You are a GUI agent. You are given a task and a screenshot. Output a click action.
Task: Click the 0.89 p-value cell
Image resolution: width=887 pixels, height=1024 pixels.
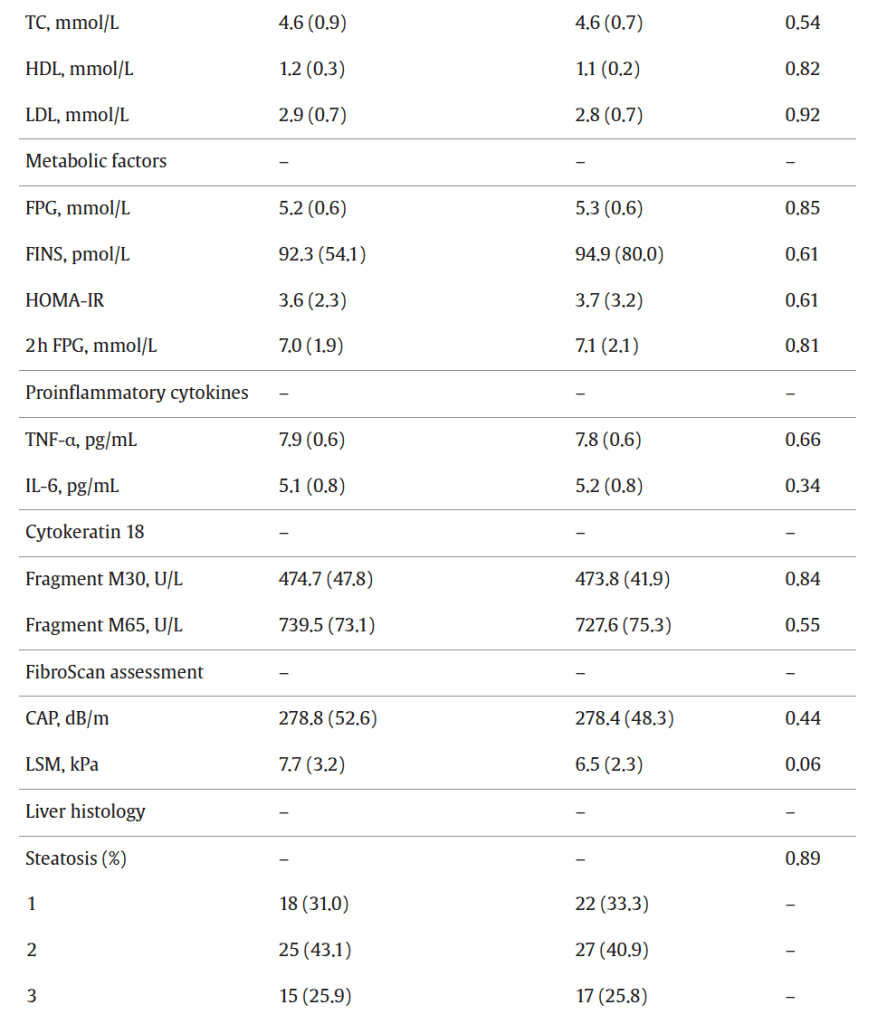802,858
